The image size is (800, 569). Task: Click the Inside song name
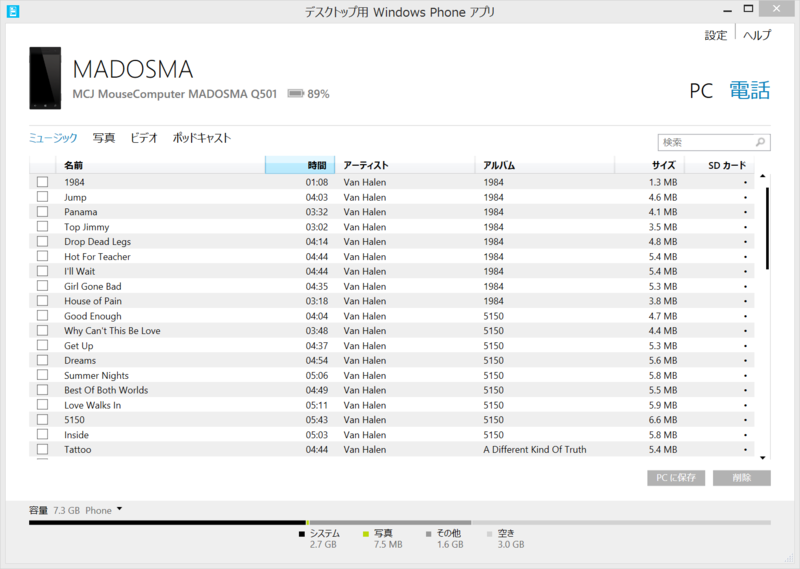pyautogui.click(x=77, y=435)
